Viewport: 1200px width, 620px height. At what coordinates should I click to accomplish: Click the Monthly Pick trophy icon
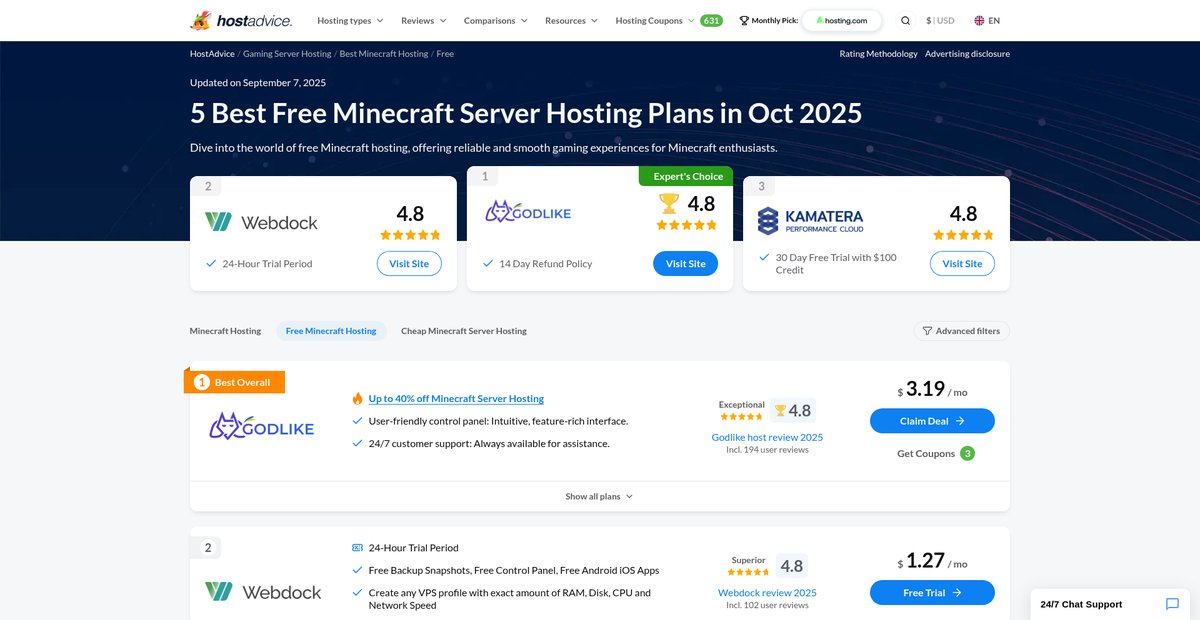click(x=744, y=20)
